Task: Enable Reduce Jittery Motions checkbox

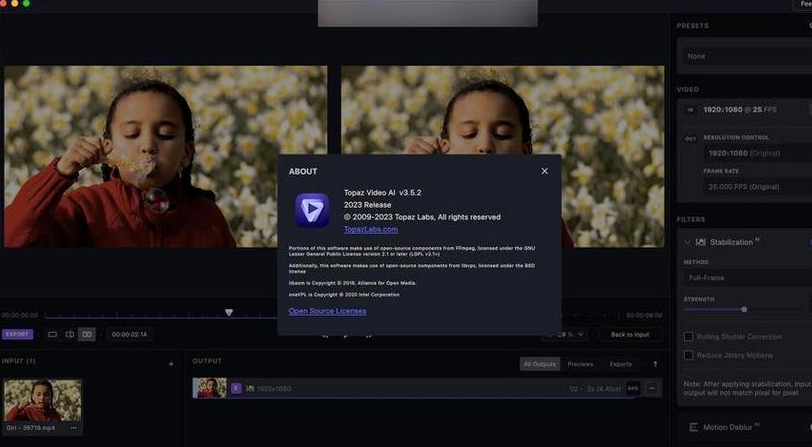Action: click(x=688, y=355)
